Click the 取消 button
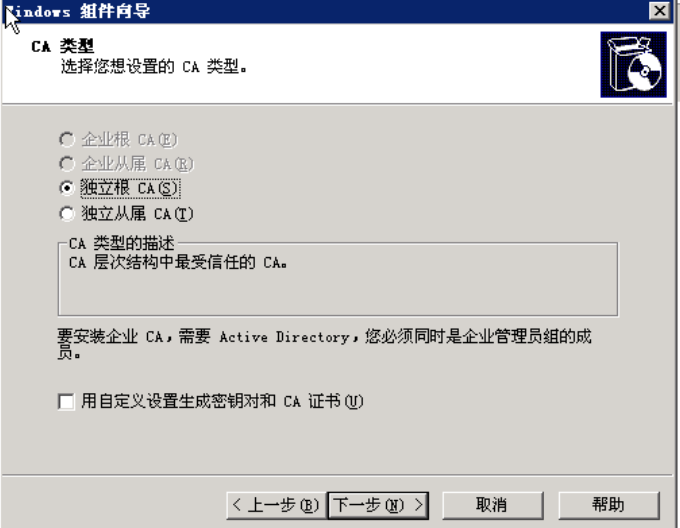The image size is (680, 528). coord(493,505)
